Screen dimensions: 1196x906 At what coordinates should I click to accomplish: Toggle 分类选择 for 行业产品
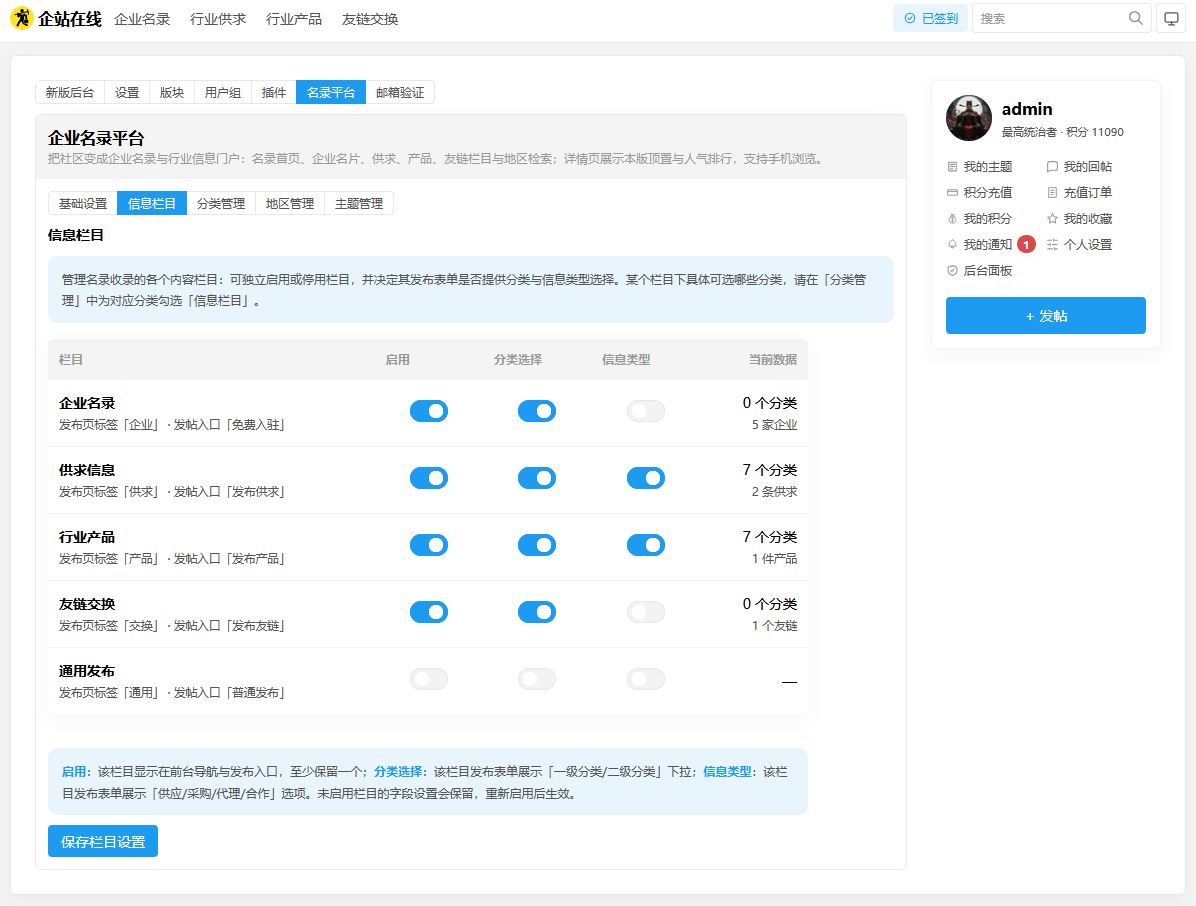[537, 545]
